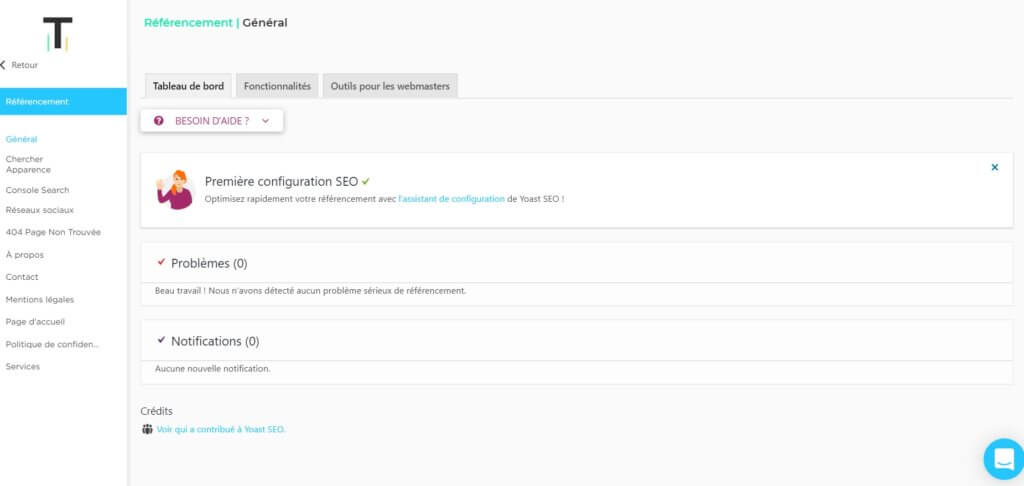
Task: Open the assistant de configuration link
Action: tap(451, 199)
